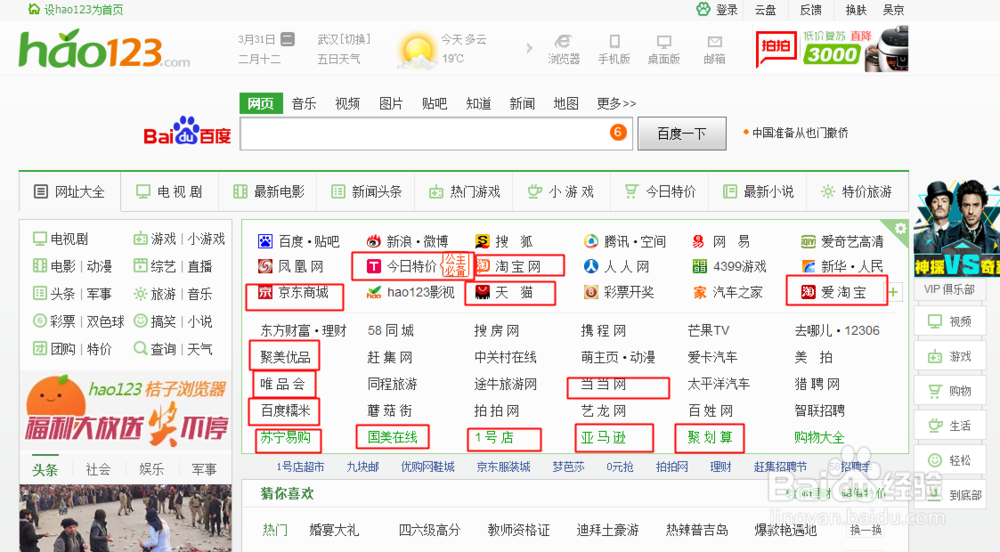Open the 电视剧 navigation tab
The width and height of the screenshot is (1000, 552).
point(170,192)
